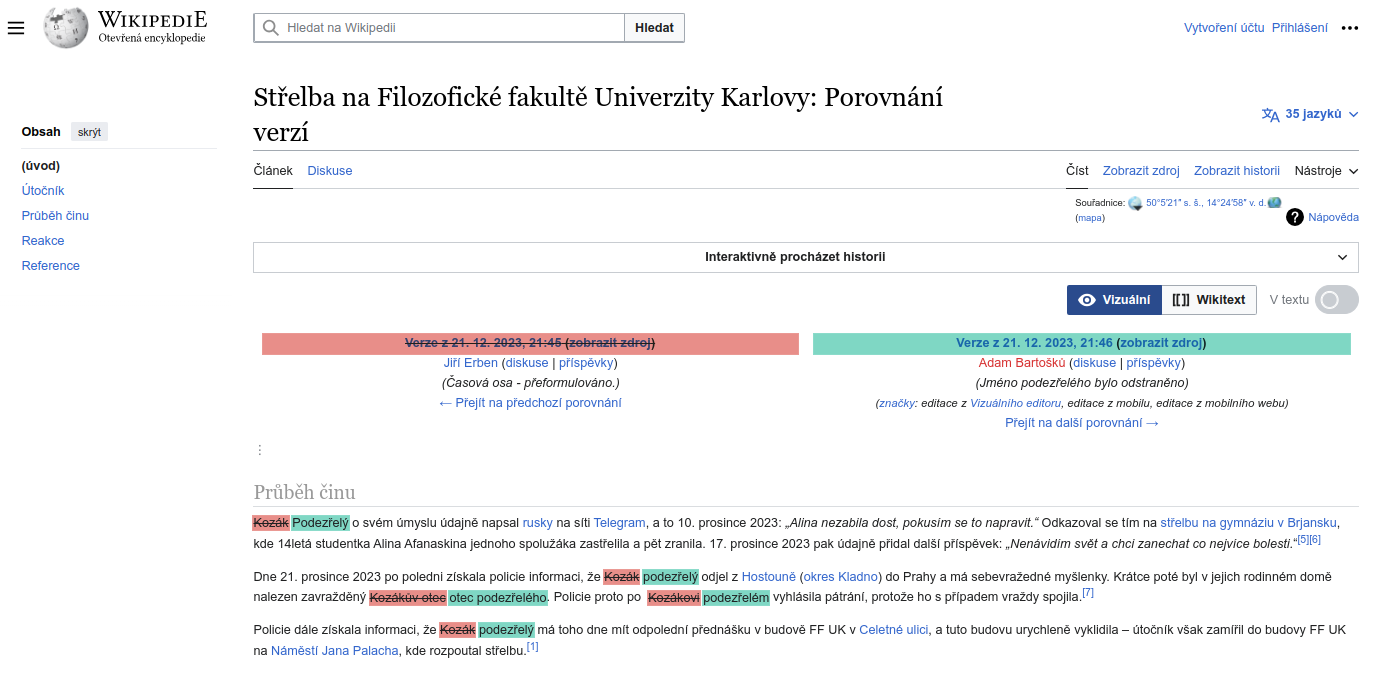Follow the Přejít na další porovnání link
The image size is (1381, 676).
[1082, 422]
